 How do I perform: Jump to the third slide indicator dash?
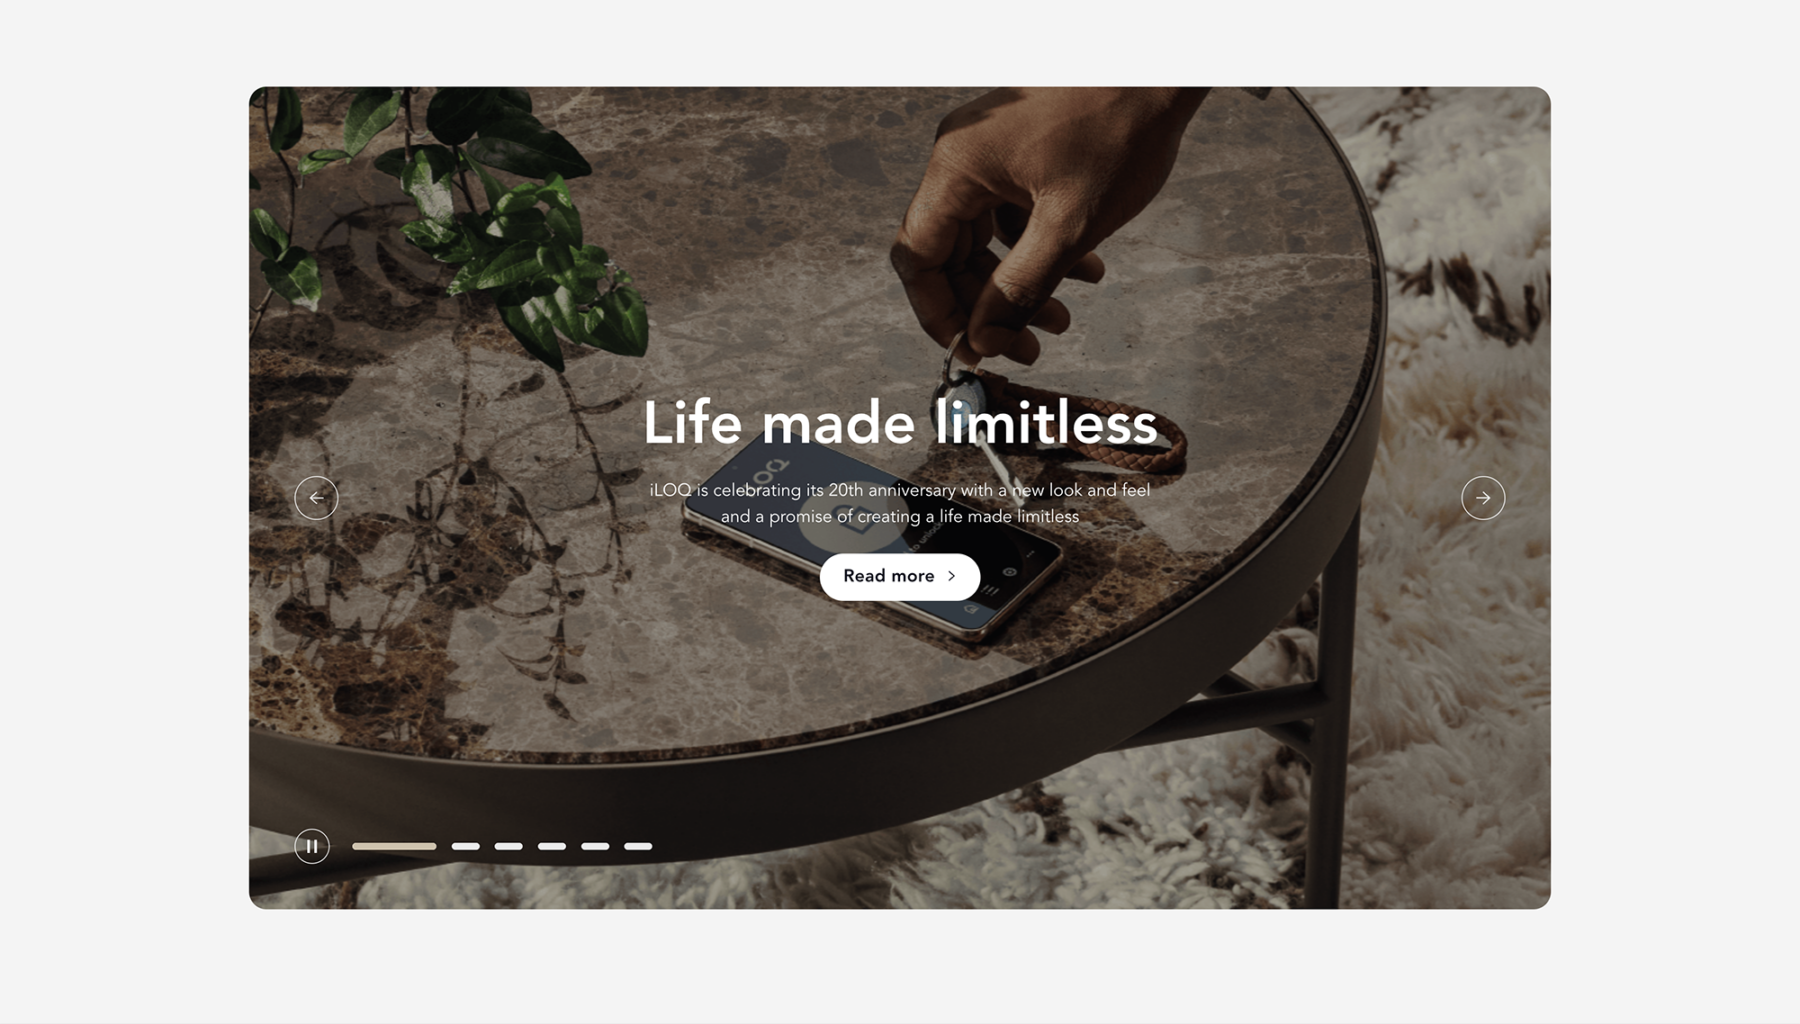508,846
